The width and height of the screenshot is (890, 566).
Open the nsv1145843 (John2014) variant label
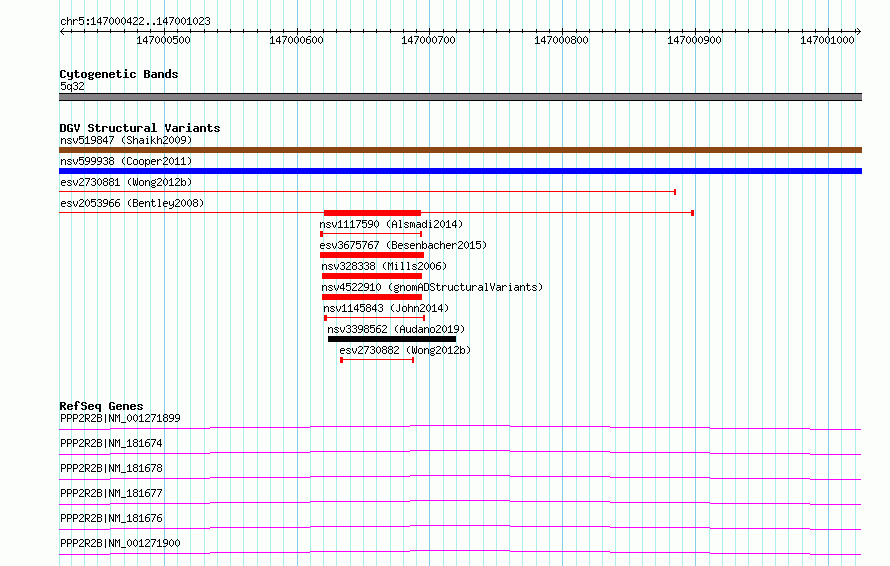coord(386,308)
